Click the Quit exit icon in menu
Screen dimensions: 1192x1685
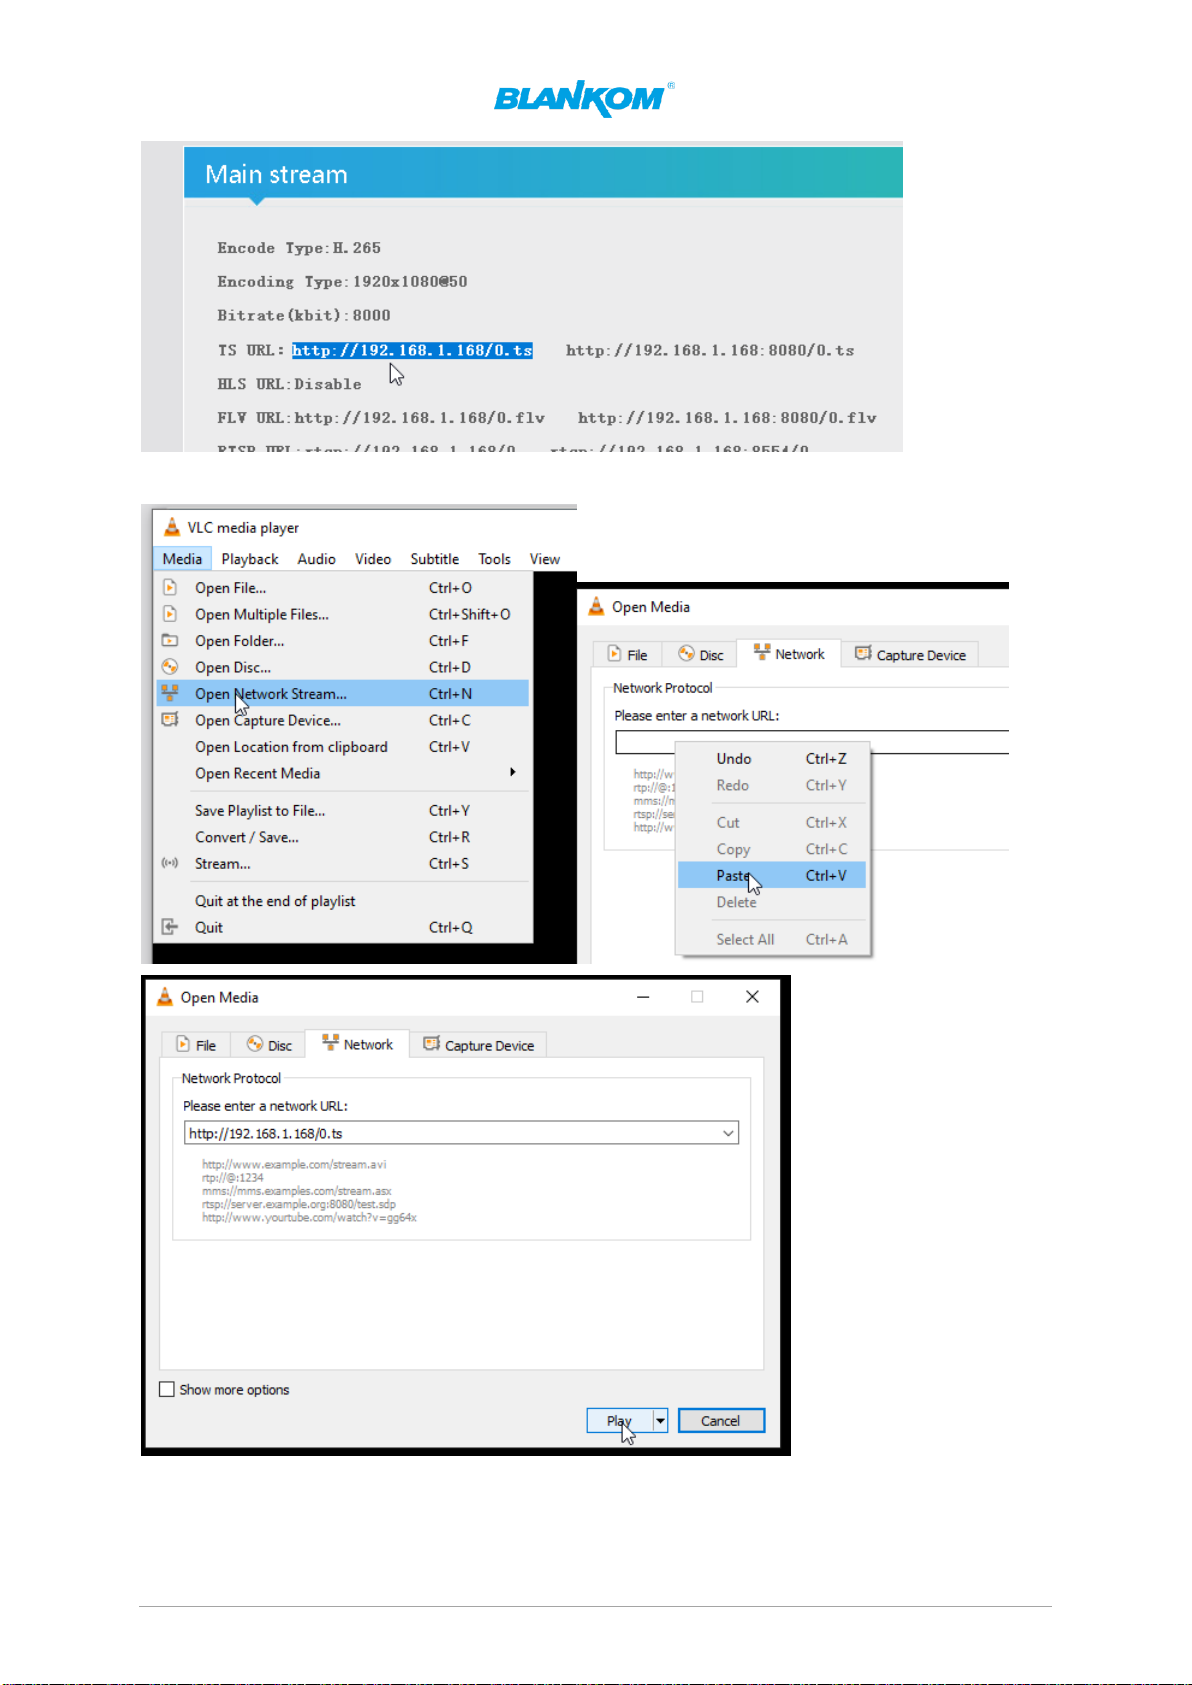[x=170, y=927]
